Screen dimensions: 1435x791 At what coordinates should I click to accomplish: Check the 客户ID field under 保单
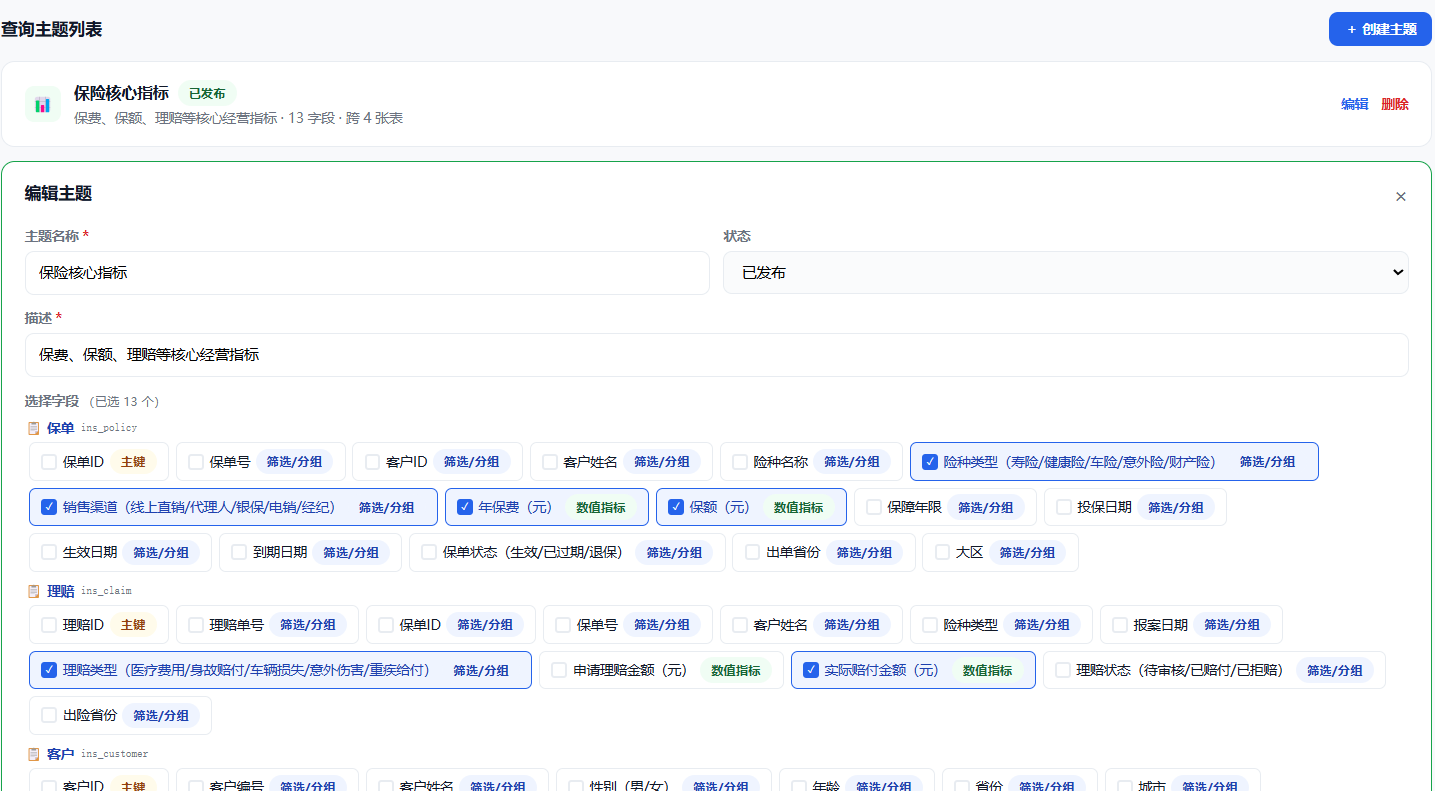372,462
